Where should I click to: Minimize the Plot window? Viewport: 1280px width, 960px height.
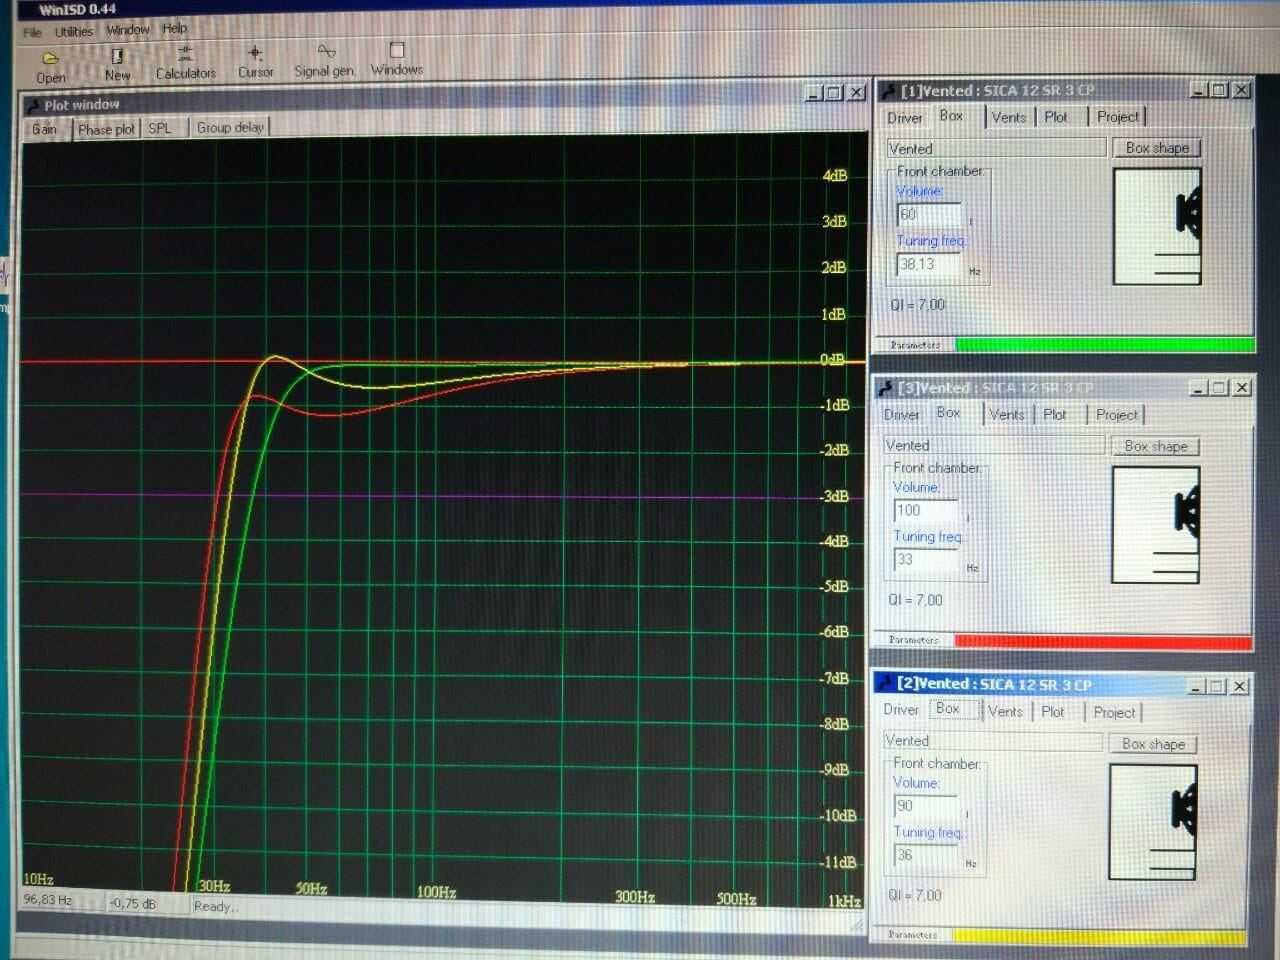[815, 93]
